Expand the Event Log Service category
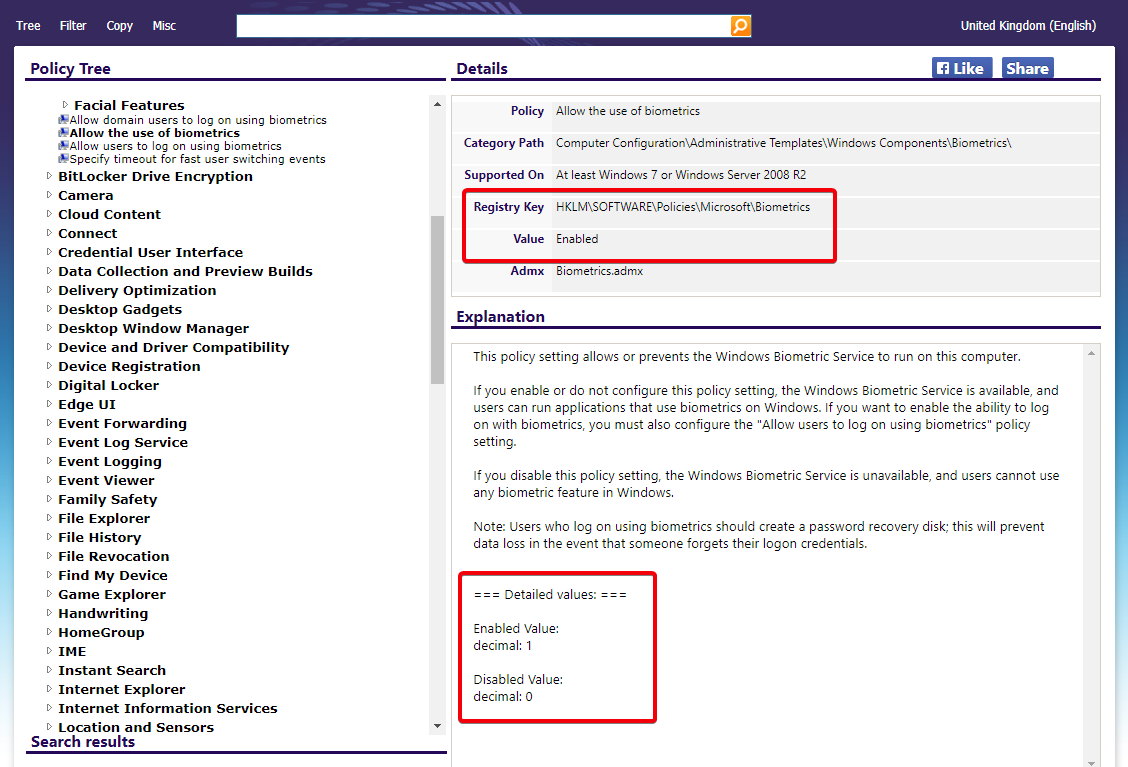This screenshot has width=1128, height=767. point(49,442)
